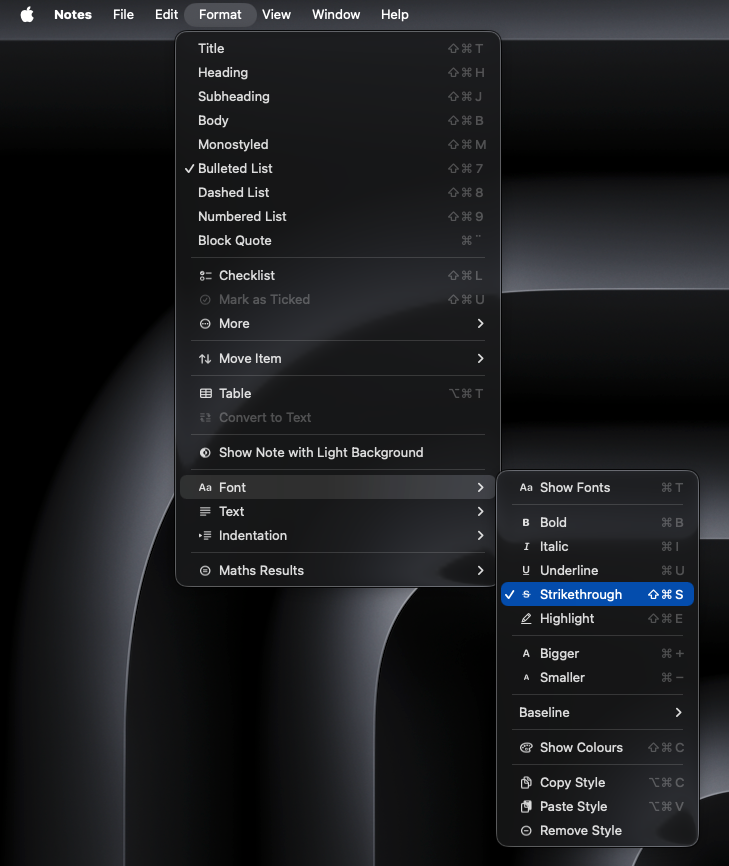This screenshot has width=729, height=866.
Task: Open the File menu
Action: click(x=123, y=14)
